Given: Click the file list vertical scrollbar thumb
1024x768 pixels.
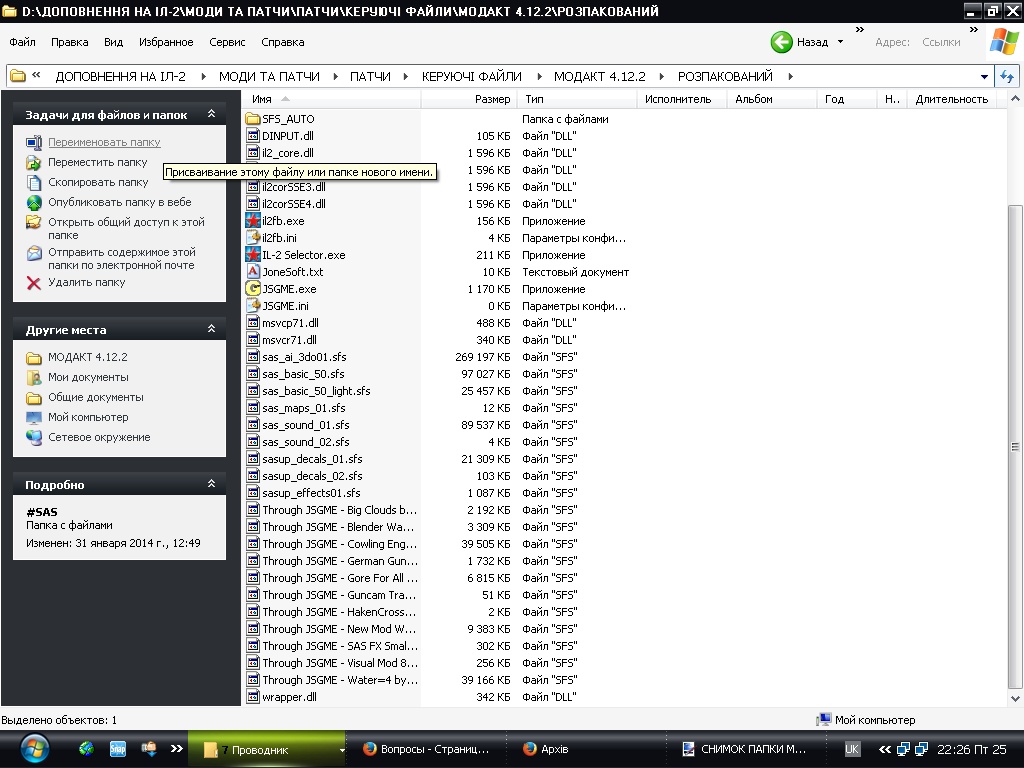Looking at the screenshot, I should click(x=1015, y=447).
